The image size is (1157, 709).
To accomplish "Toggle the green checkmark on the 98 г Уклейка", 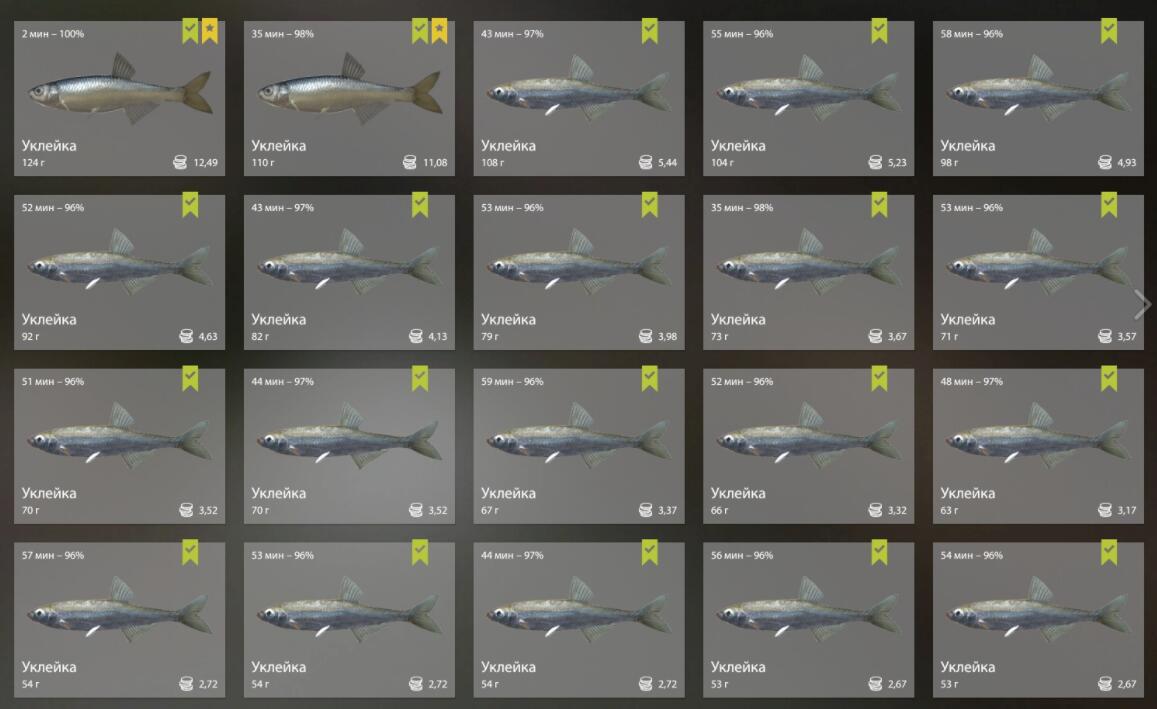I will pyautogui.click(x=1109, y=32).
